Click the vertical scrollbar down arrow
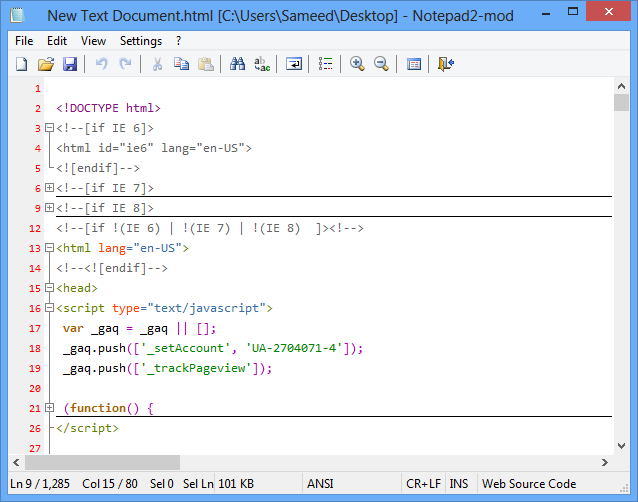Image resolution: width=638 pixels, height=502 pixels. click(x=621, y=446)
